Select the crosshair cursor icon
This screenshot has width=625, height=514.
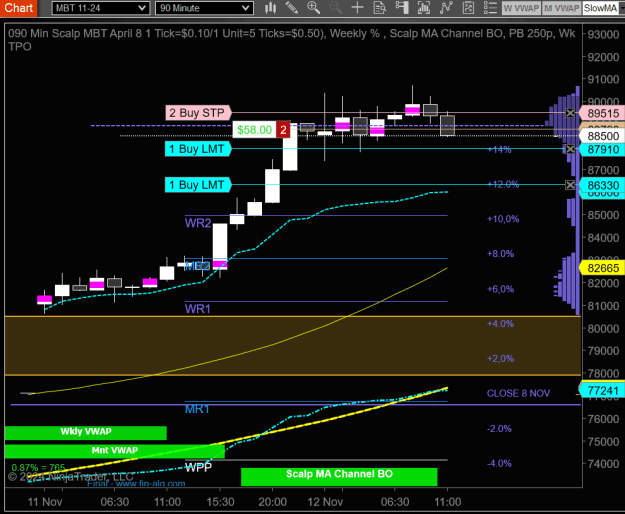[x=358, y=8]
